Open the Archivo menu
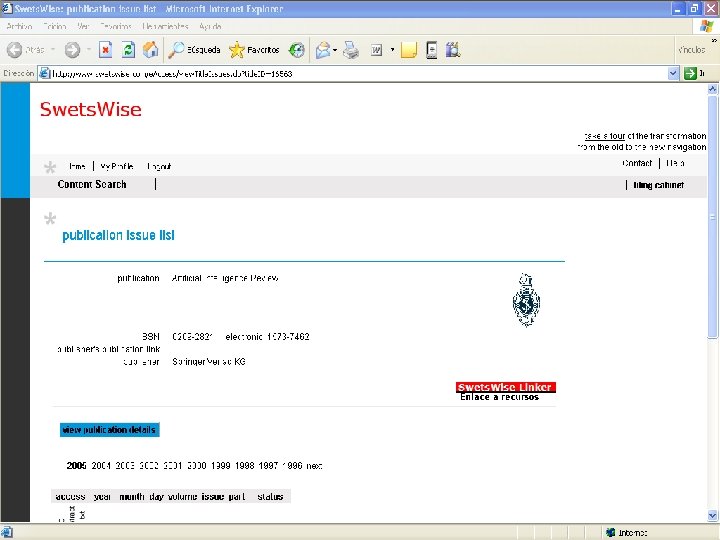 click(20, 27)
